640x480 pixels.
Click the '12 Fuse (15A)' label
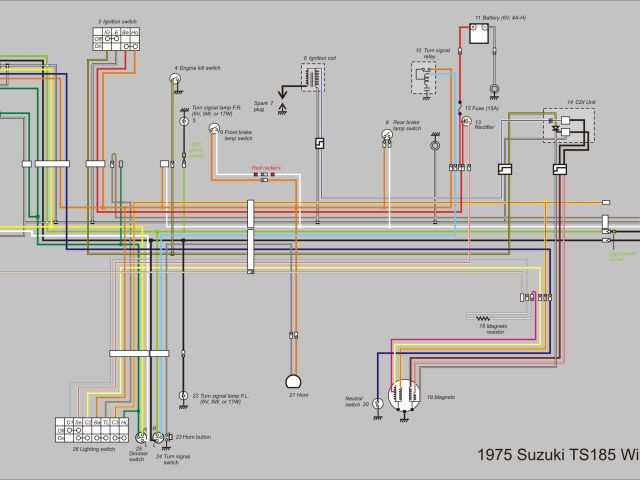point(481,106)
